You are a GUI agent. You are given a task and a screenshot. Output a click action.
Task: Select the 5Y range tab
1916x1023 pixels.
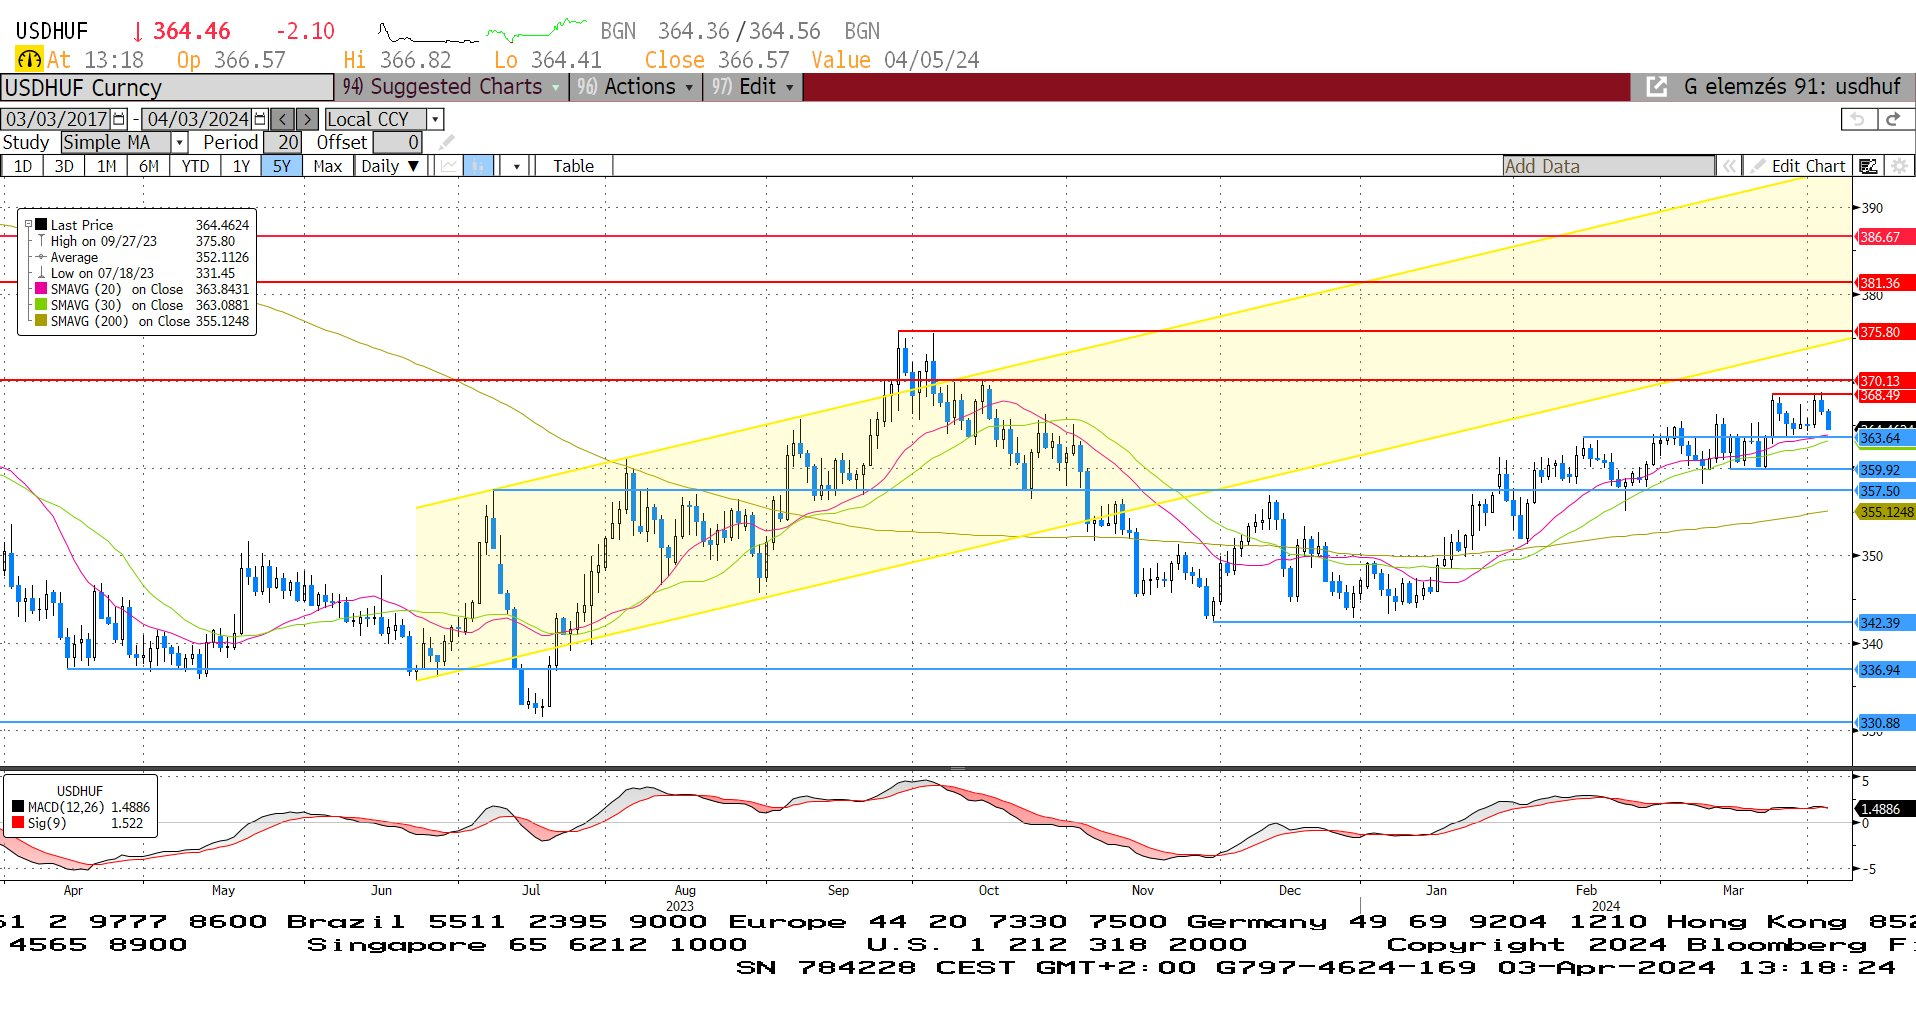click(282, 166)
